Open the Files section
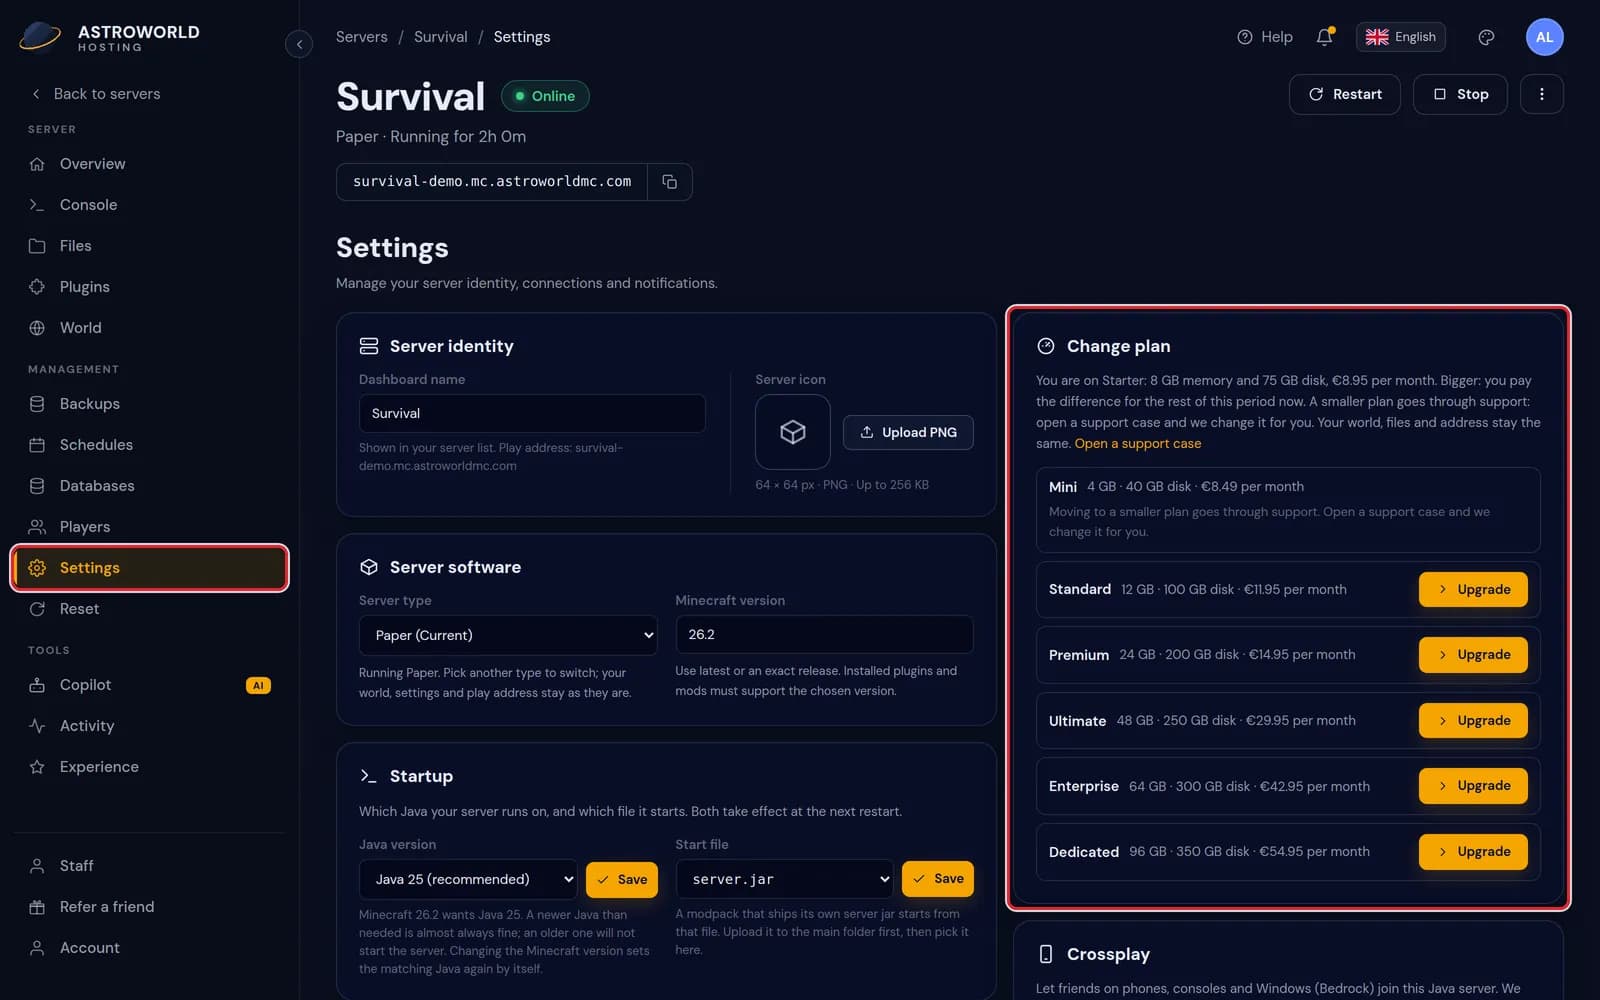Viewport: 1600px width, 1000px height. (150, 246)
